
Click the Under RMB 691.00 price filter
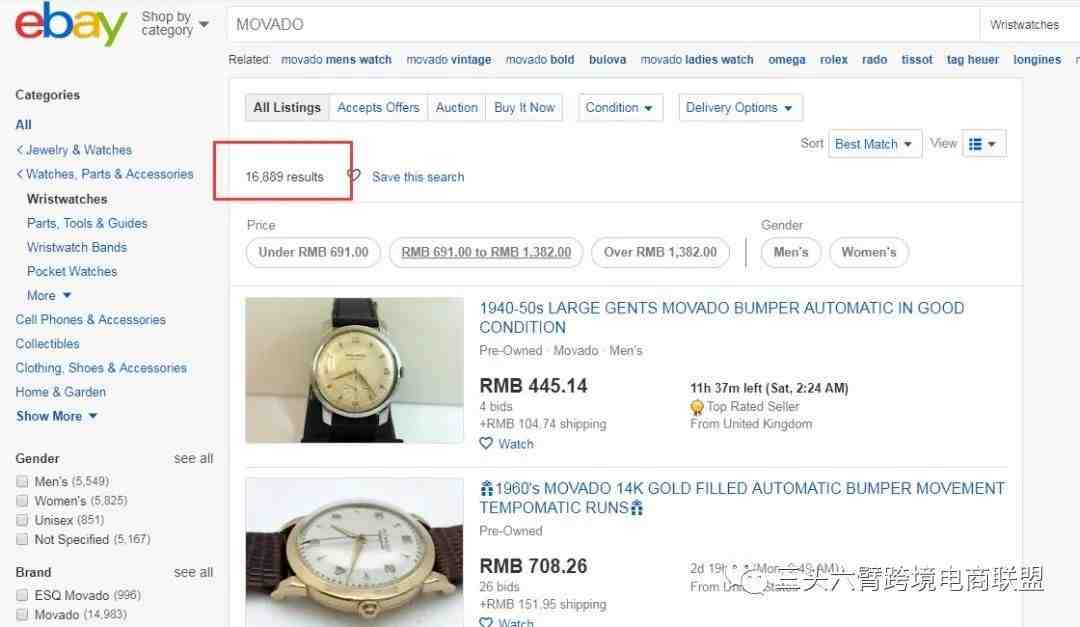pyautogui.click(x=313, y=252)
